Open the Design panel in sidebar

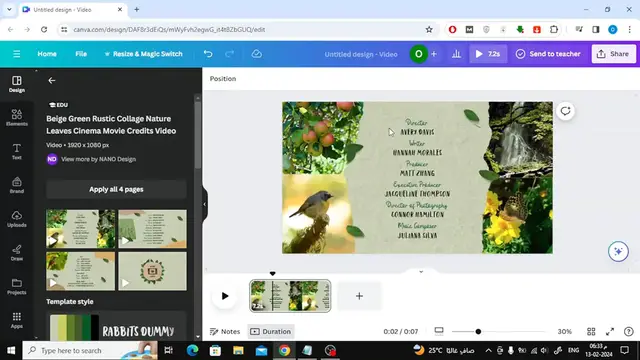click(x=17, y=84)
